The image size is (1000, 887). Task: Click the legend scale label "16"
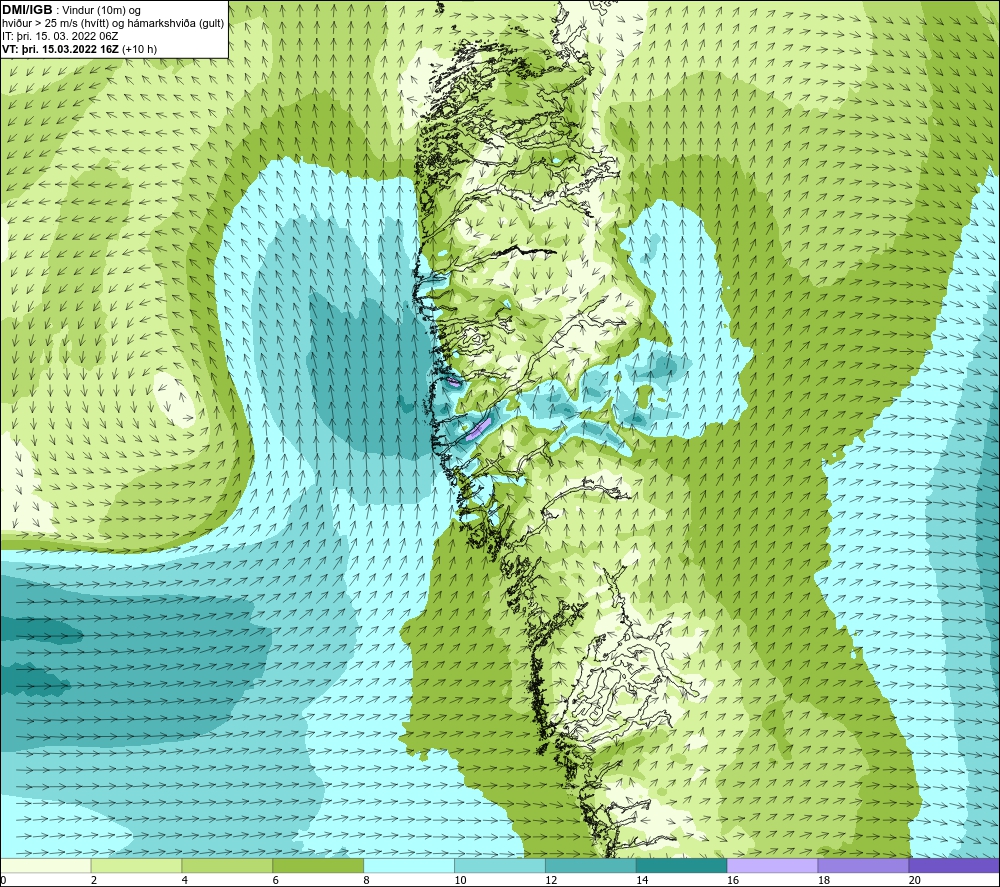coord(733,881)
